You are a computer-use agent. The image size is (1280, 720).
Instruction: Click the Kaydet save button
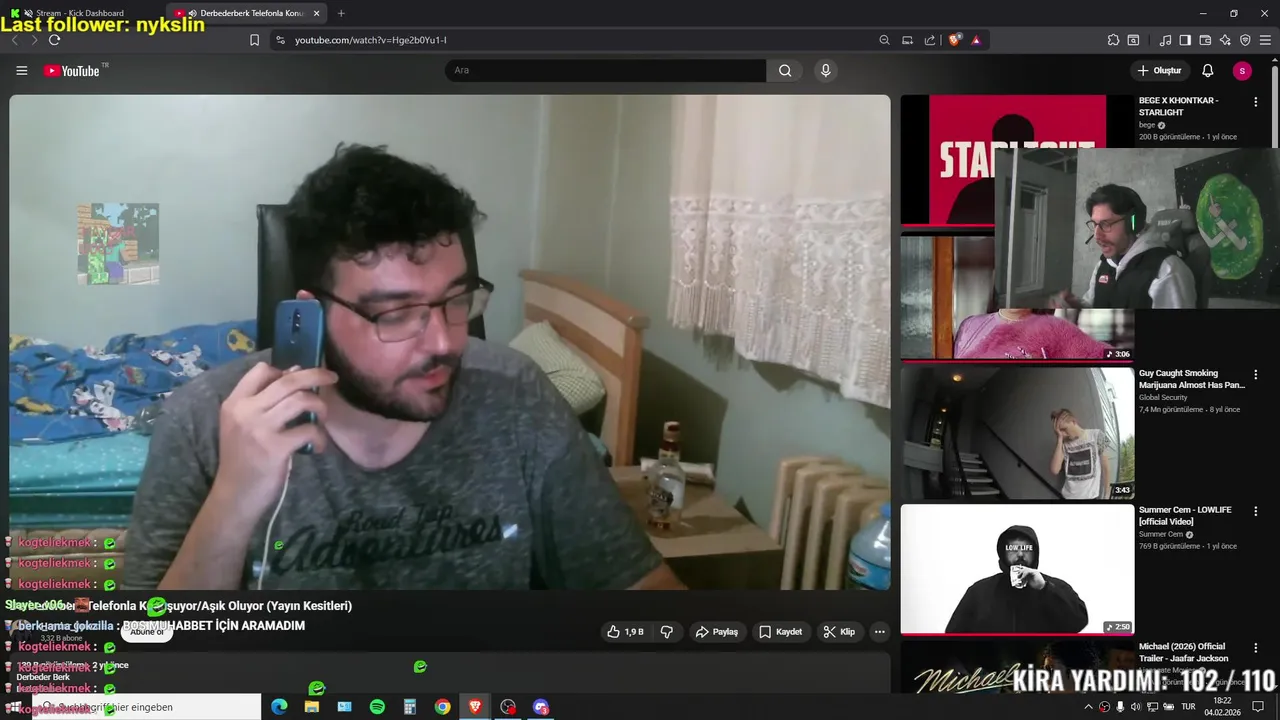pos(780,632)
